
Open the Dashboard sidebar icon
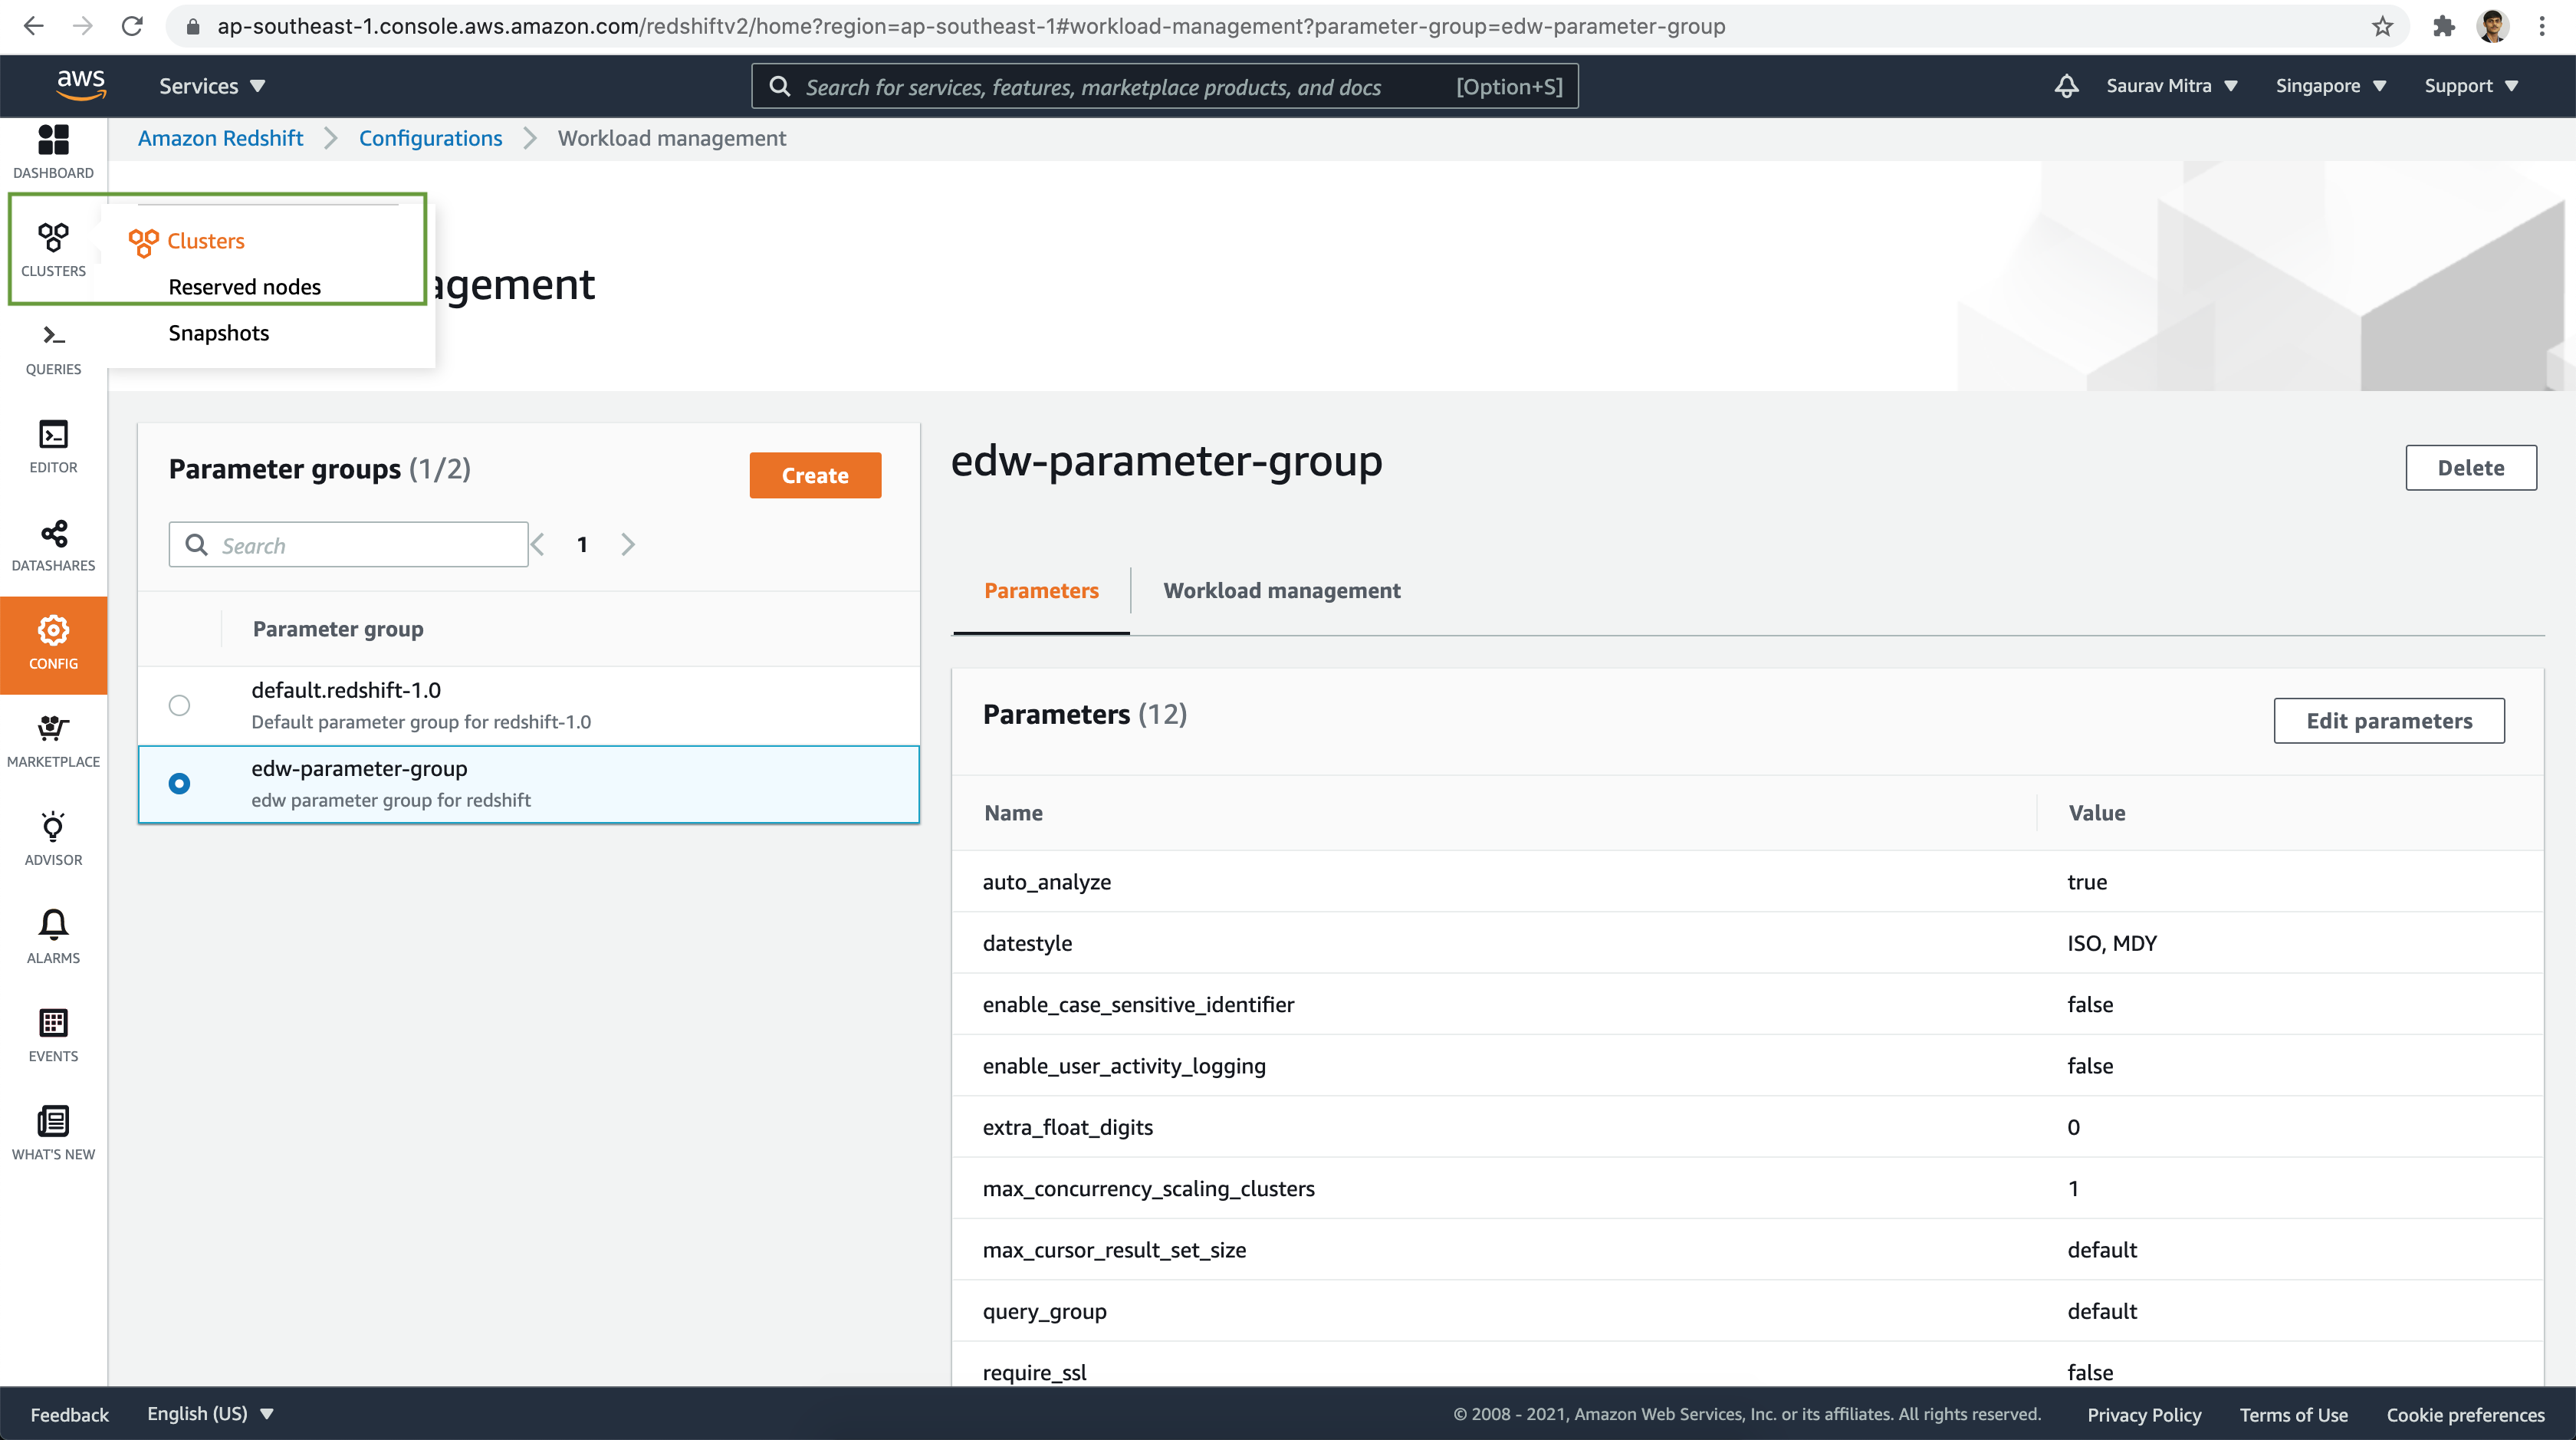click(x=53, y=151)
